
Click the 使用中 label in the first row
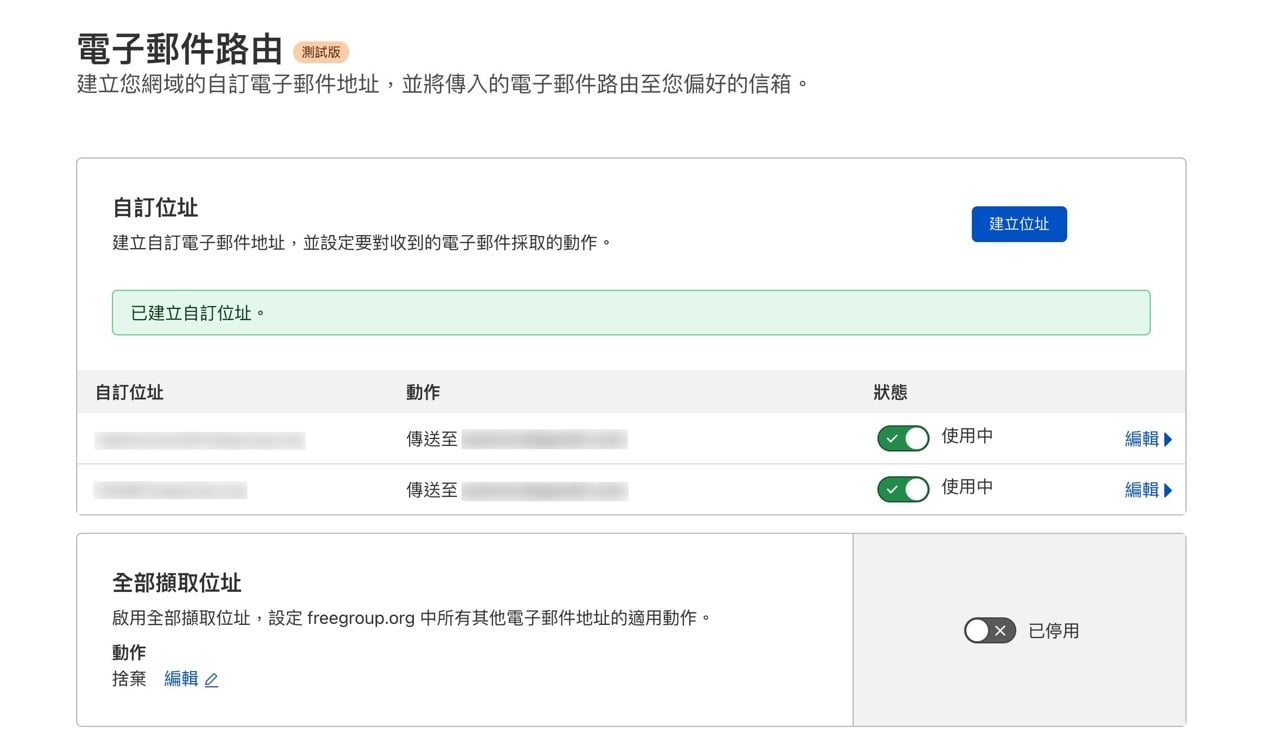pos(967,436)
